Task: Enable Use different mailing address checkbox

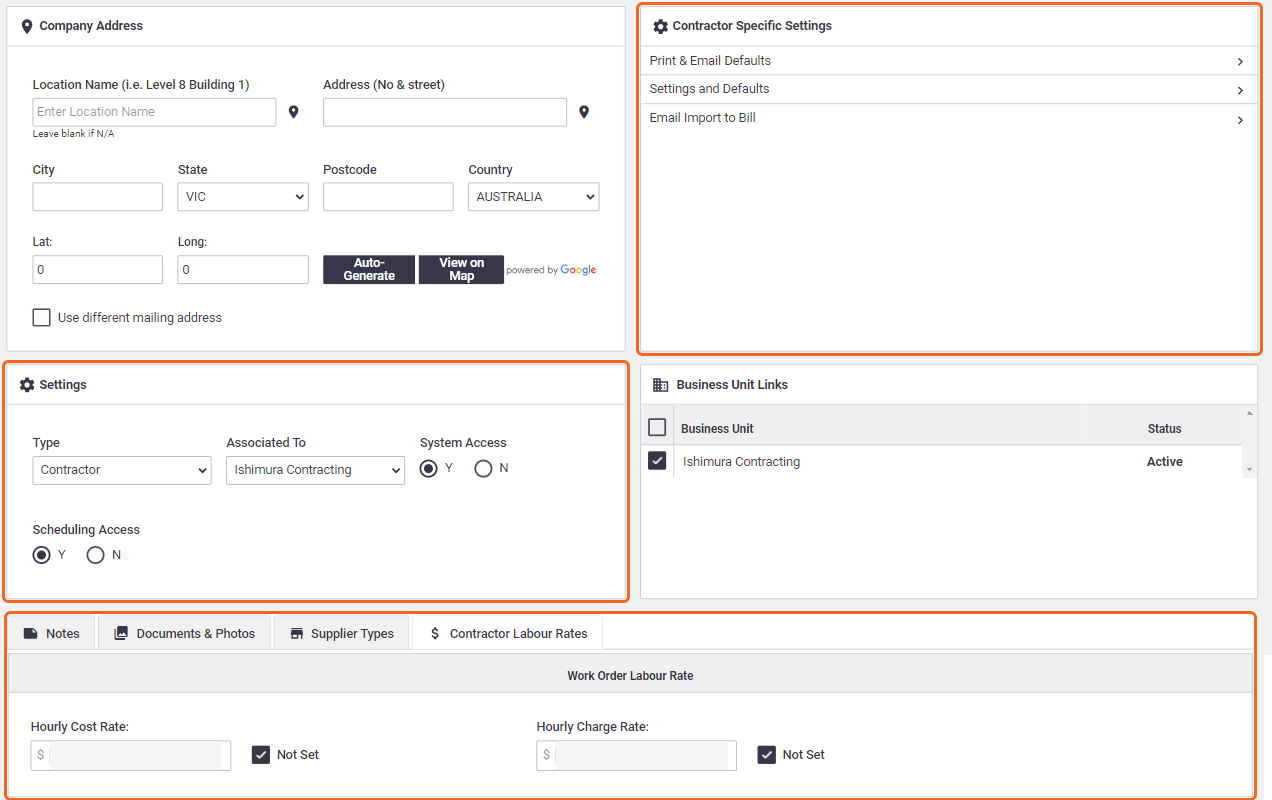Action: tap(41, 317)
